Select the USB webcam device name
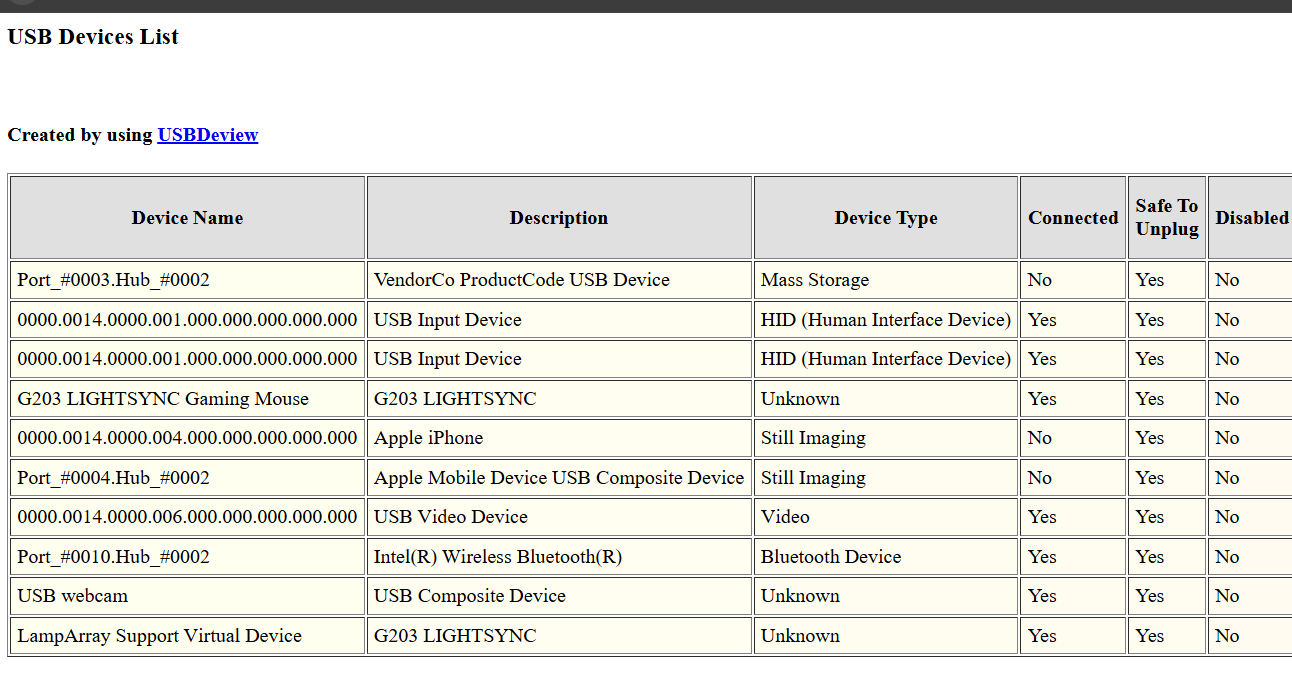The width and height of the screenshot is (1292, 697). coord(188,596)
